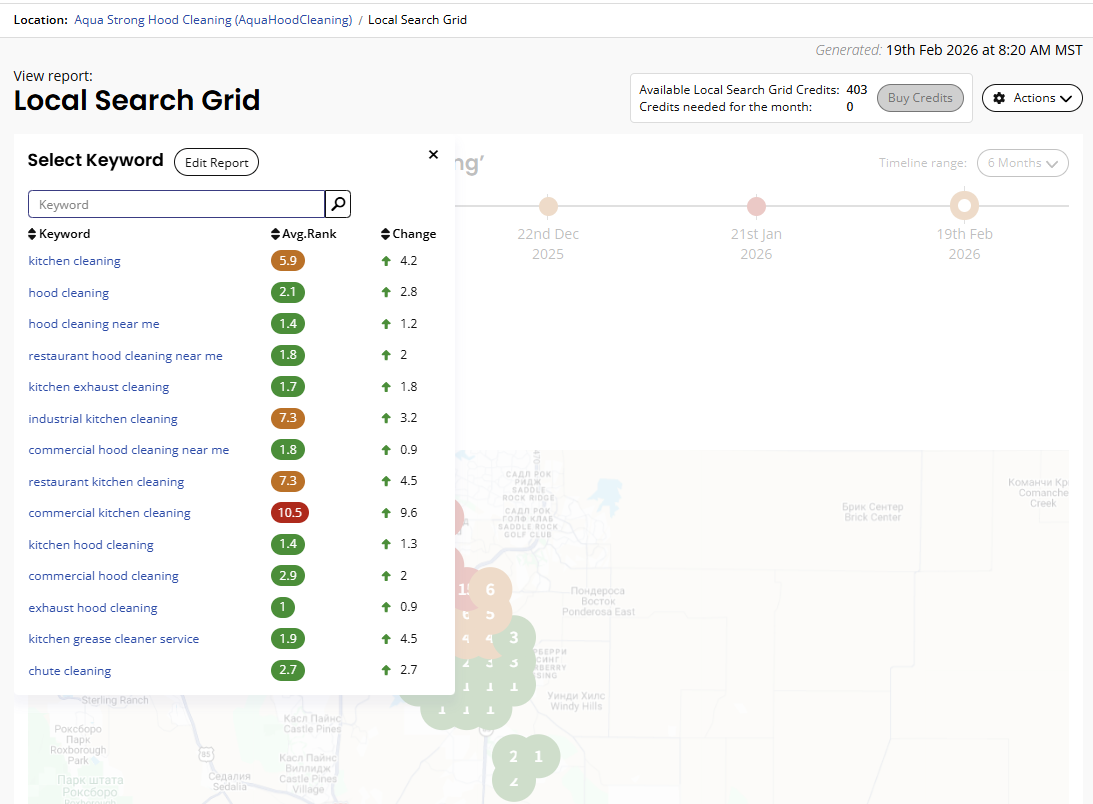Click the 5.9 rank badge for kitchen cleaning
1093x804 pixels.
coord(288,261)
